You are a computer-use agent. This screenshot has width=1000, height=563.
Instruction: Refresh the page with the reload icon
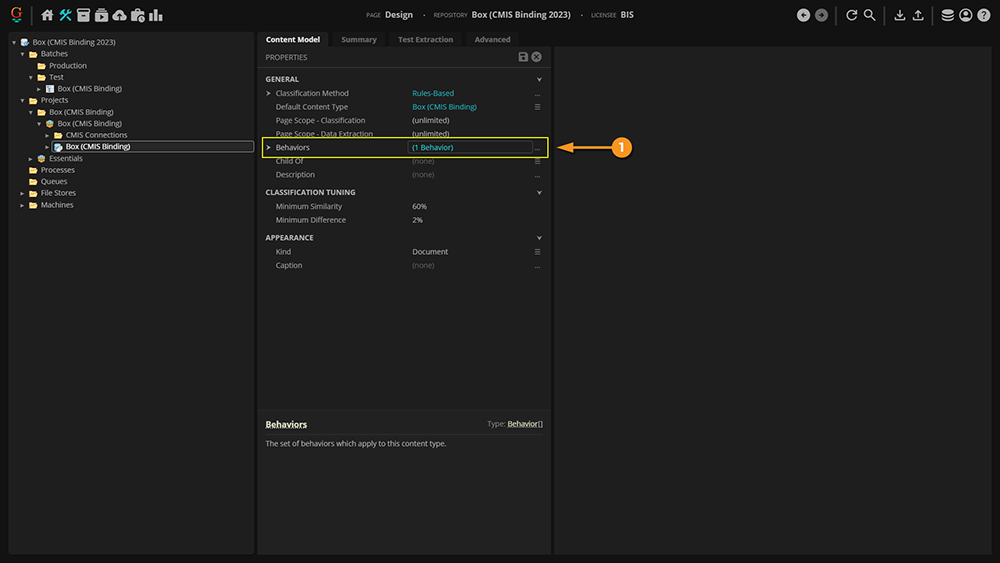tap(851, 15)
